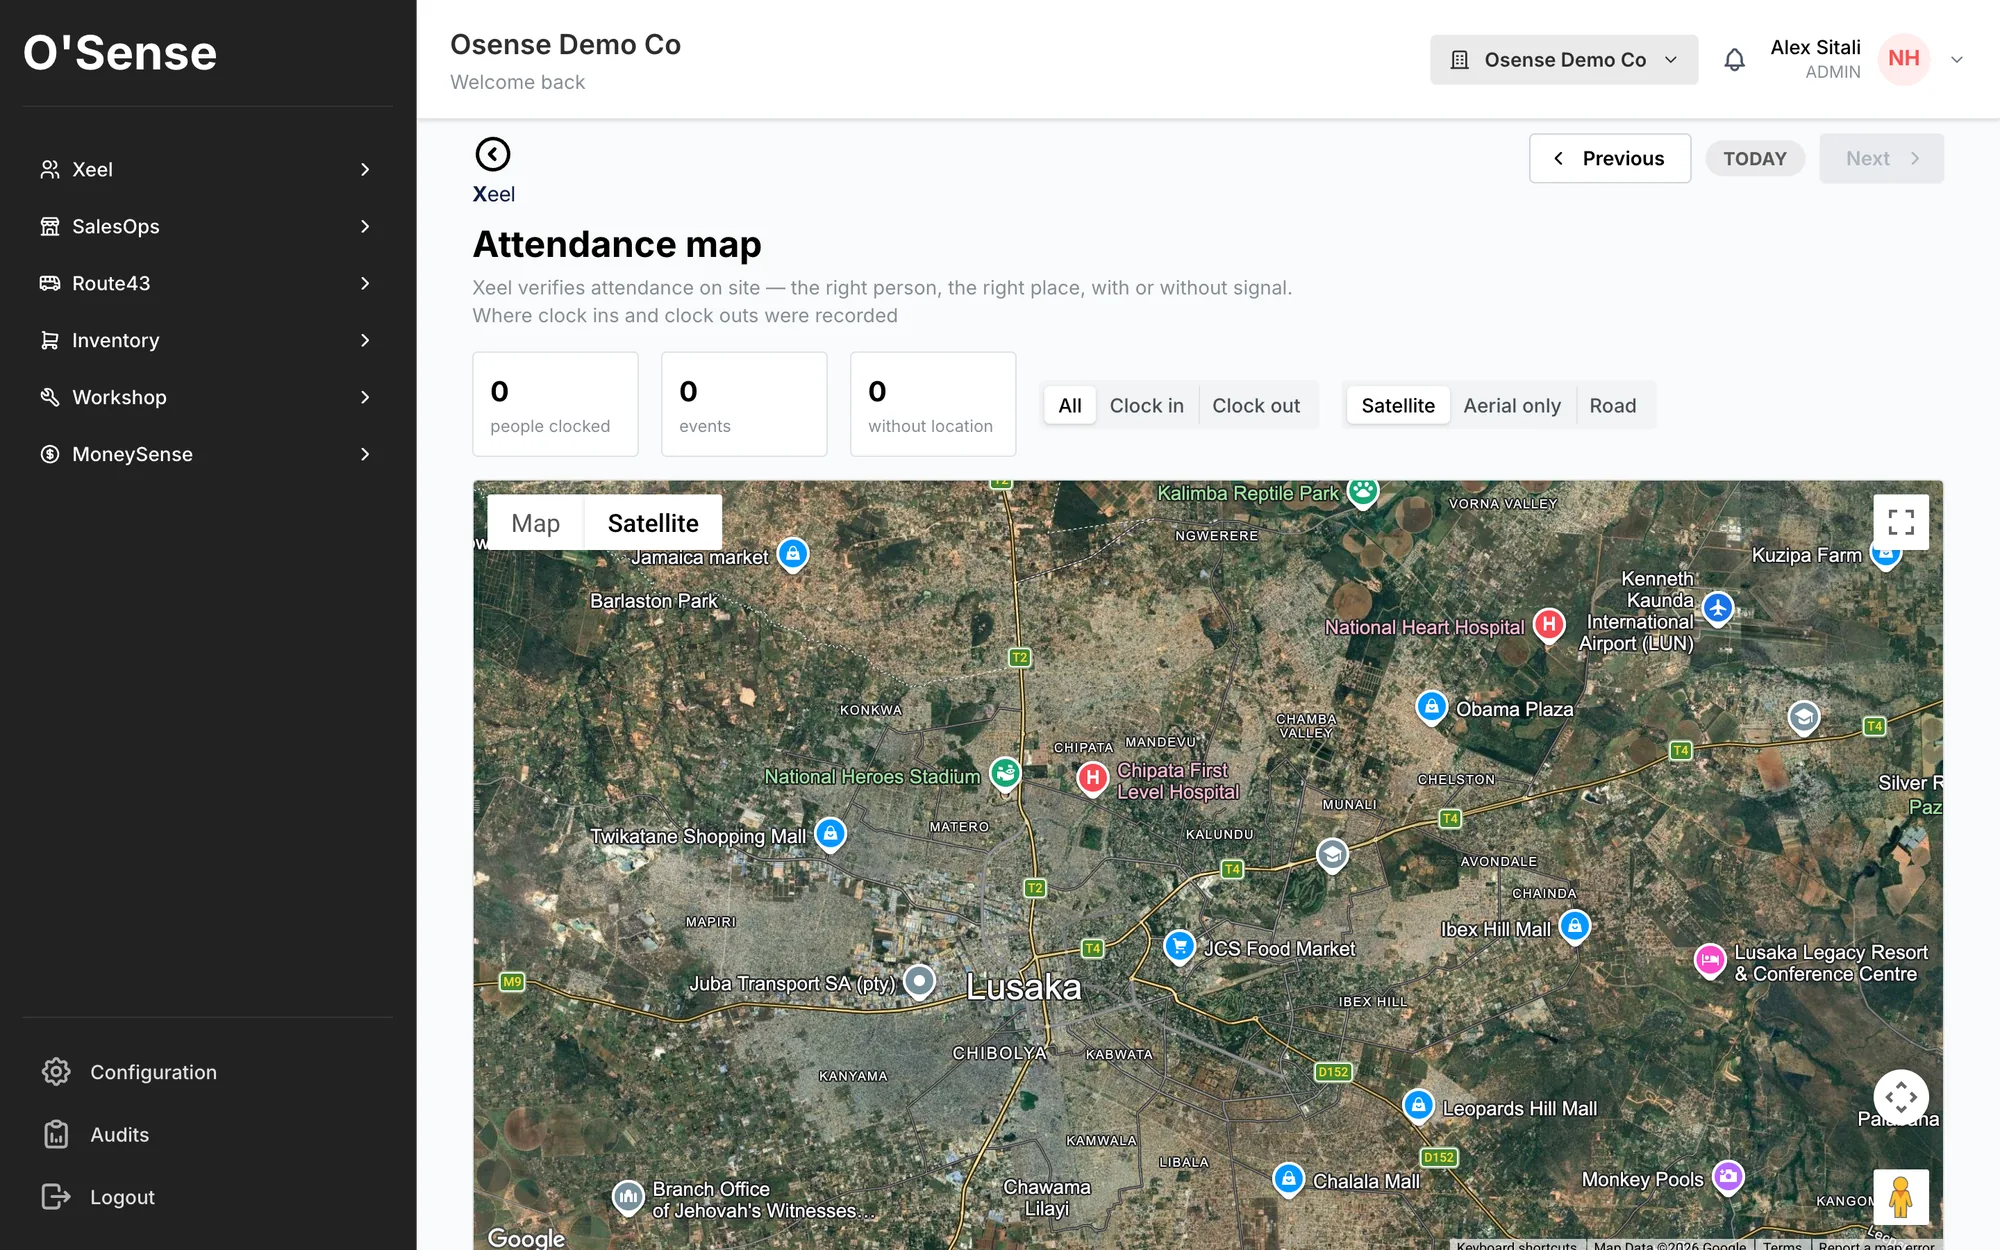
Task: Click the people clocked stat card
Action: (555, 404)
